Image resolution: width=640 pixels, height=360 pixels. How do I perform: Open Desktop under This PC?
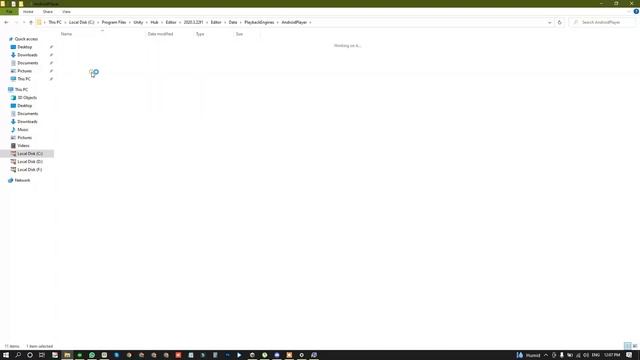tap(24, 106)
